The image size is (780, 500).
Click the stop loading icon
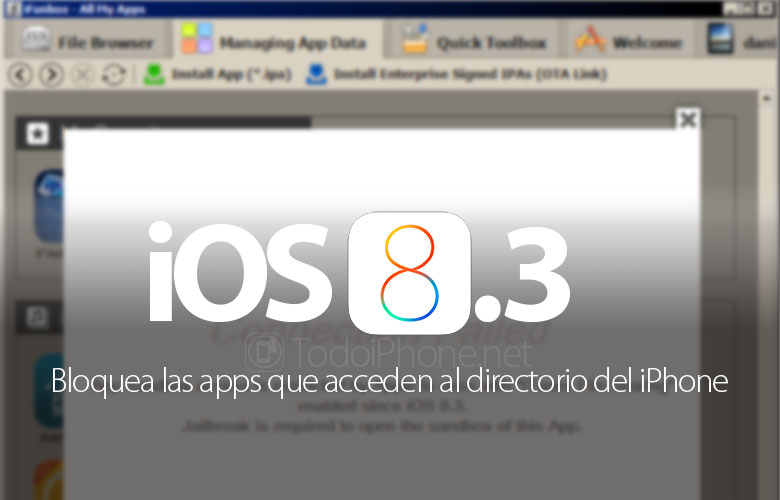click(x=82, y=75)
